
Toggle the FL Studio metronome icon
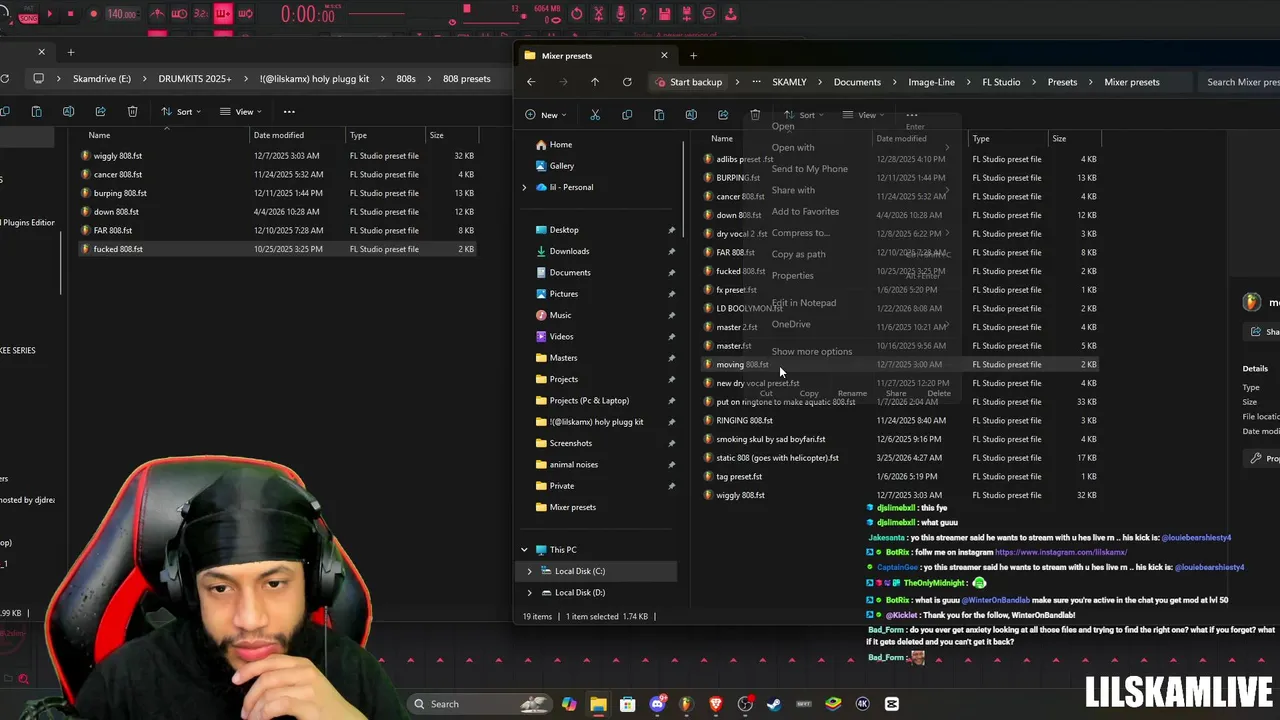click(157, 14)
